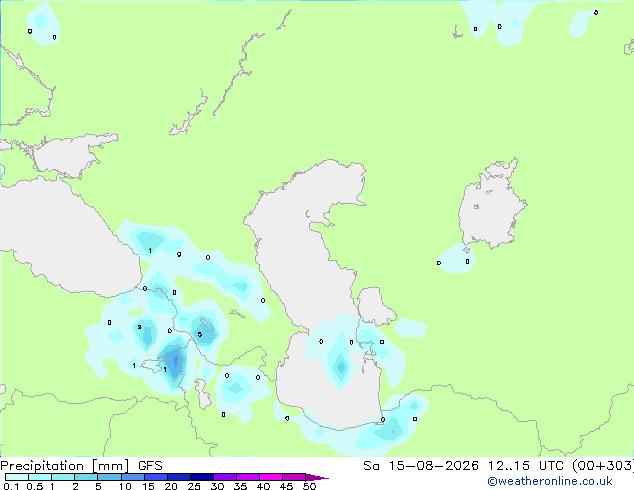Select the 20–25 mm legend color swatch

point(179,477)
